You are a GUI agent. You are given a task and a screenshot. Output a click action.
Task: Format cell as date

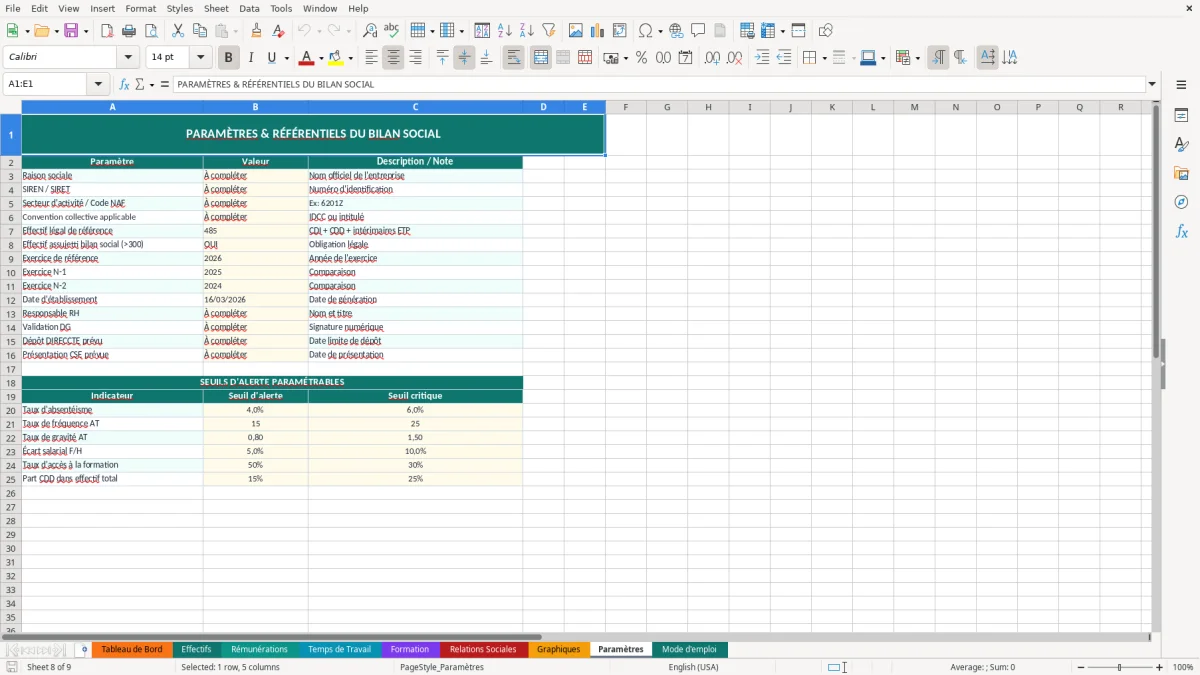[685, 58]
